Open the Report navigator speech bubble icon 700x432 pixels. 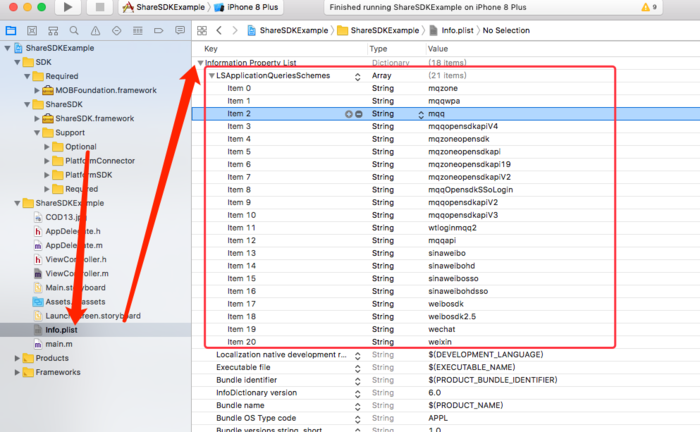click(x=180, y=30)
